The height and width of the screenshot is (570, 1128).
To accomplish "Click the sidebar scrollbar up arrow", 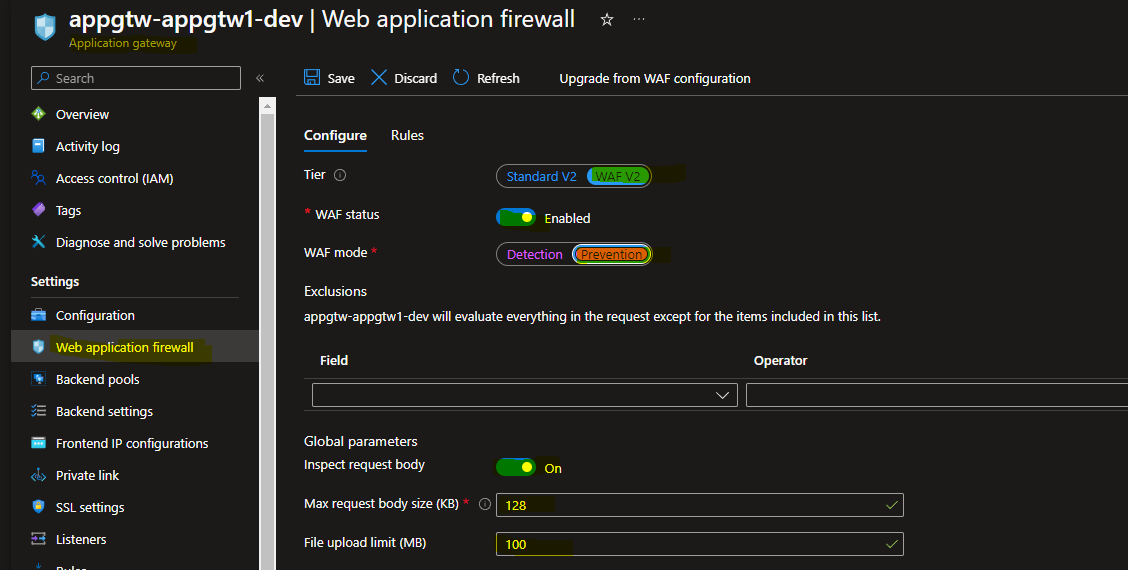I will pos(268,106).
